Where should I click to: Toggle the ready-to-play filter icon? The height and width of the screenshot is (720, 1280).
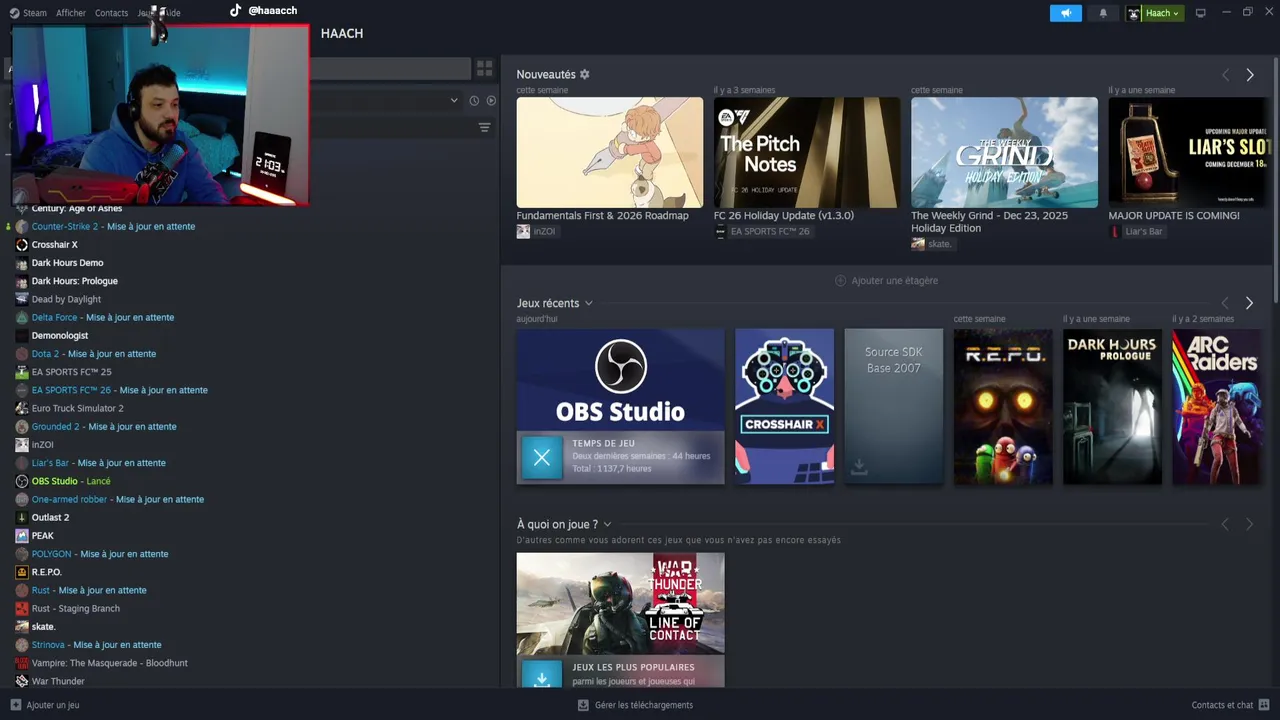[x=491, y=100]
